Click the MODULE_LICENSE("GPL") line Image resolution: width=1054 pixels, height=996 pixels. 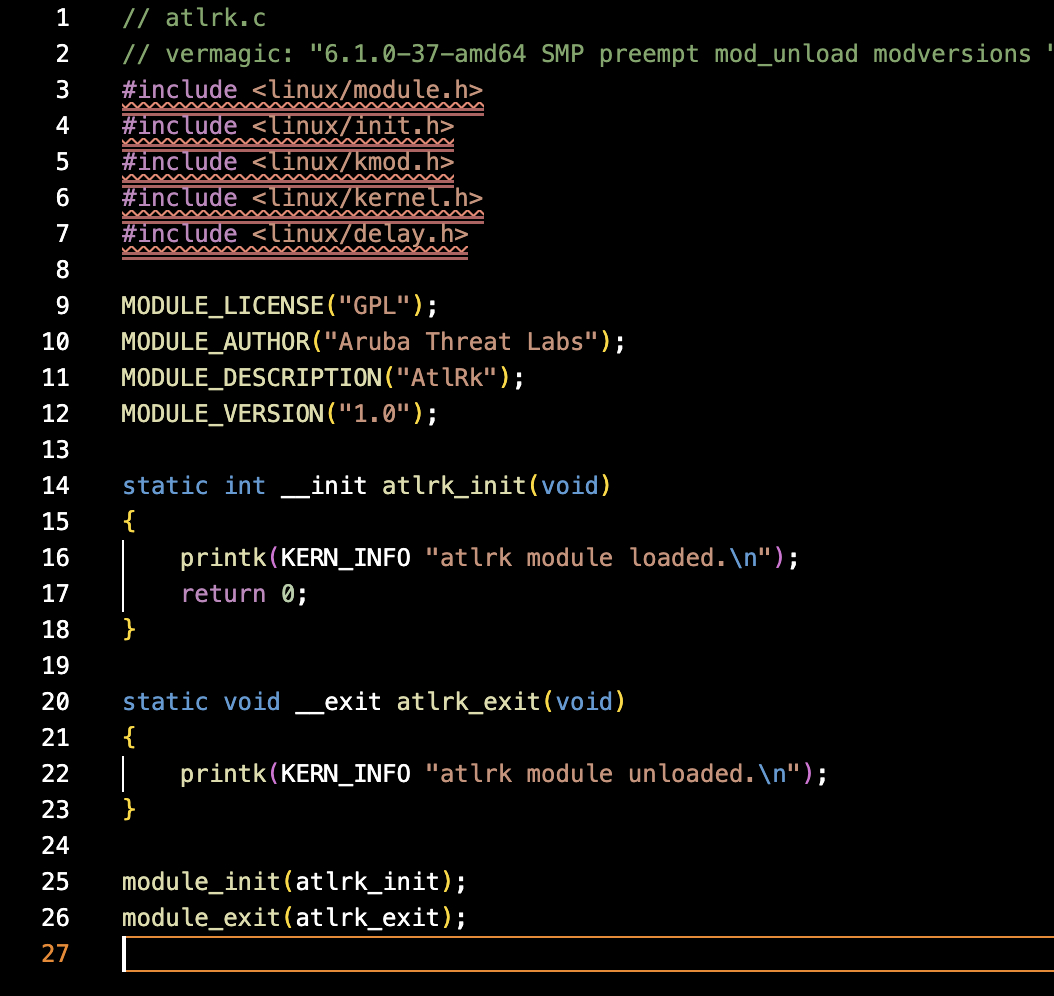pyautogui.click(x=280, y=306)
